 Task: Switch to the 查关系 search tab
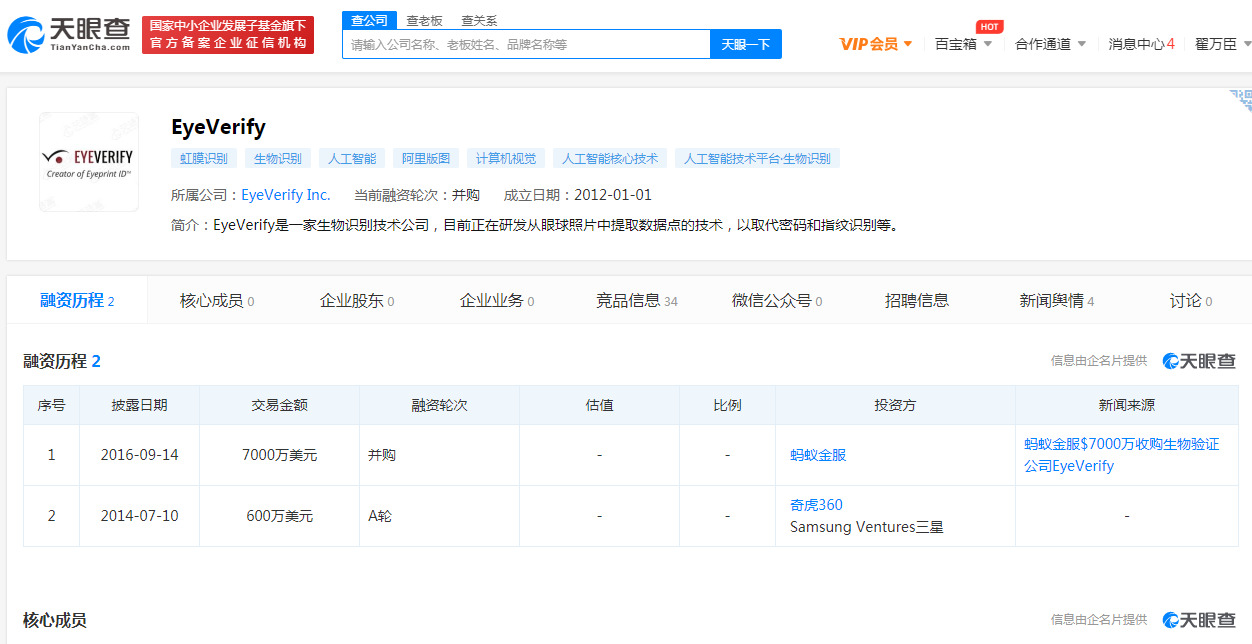479,20
